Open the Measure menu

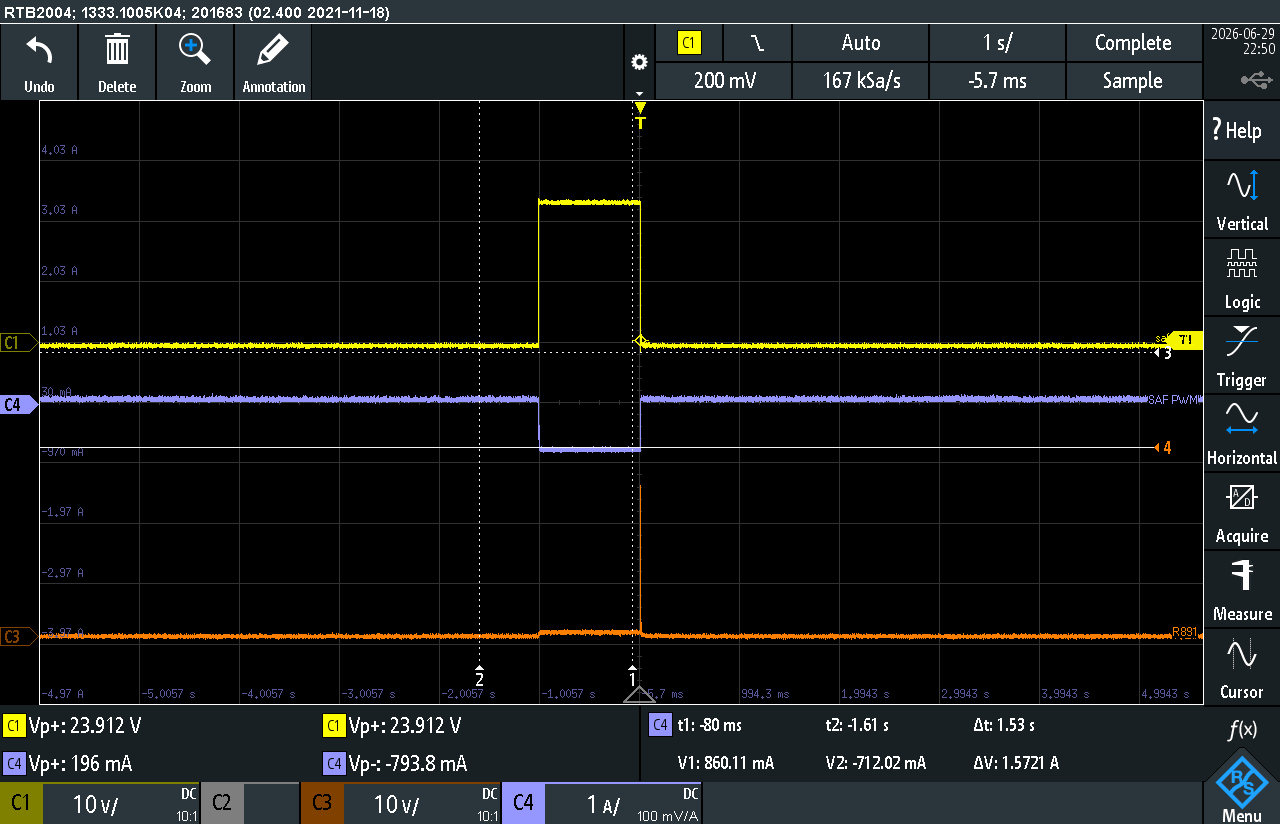coord(1242,589)
